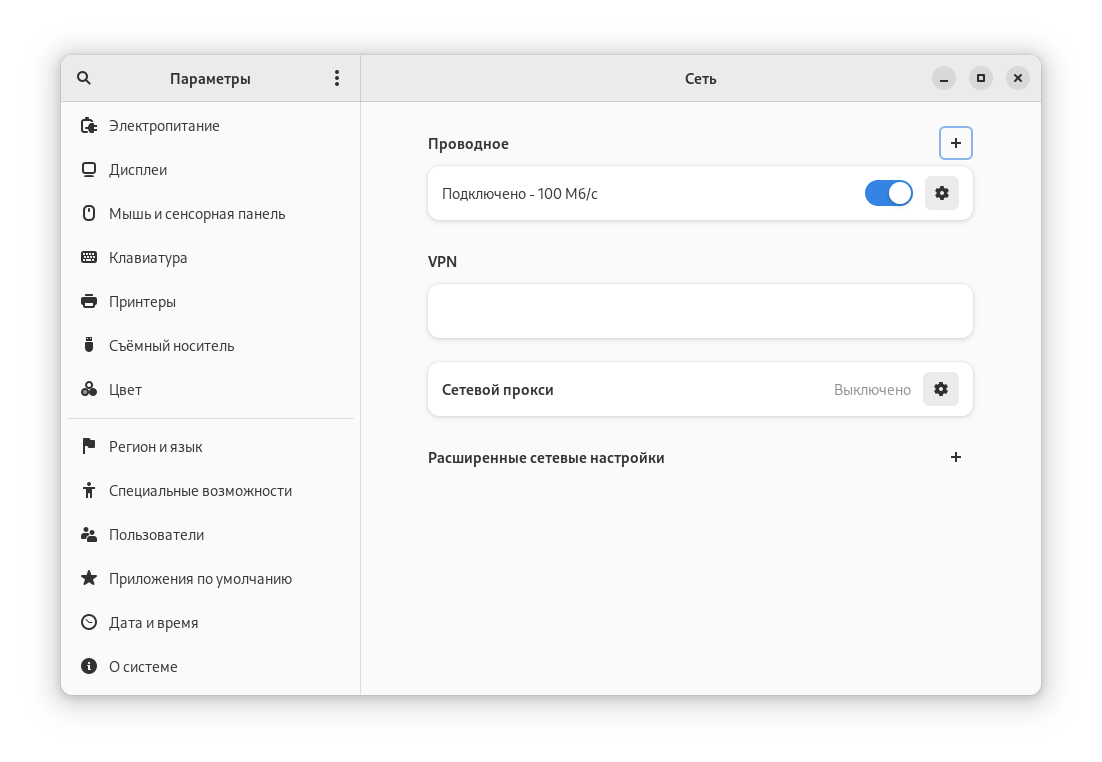The width and height of the screenshot is (1102, 762).
Task: Open the network proxy gear settings
Action: (941, 389)
